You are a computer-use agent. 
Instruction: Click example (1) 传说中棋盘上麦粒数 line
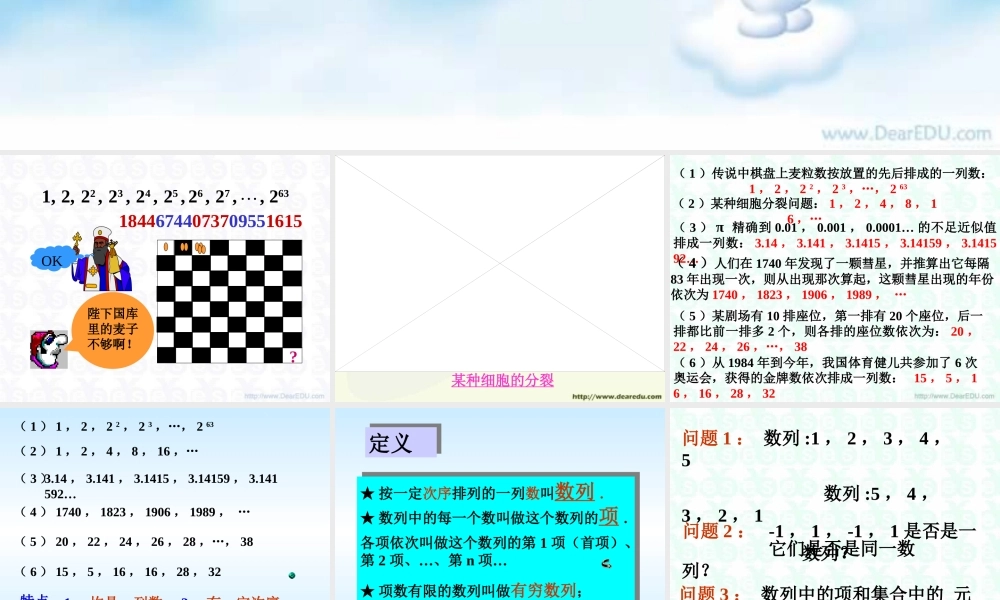click(832, 173)
